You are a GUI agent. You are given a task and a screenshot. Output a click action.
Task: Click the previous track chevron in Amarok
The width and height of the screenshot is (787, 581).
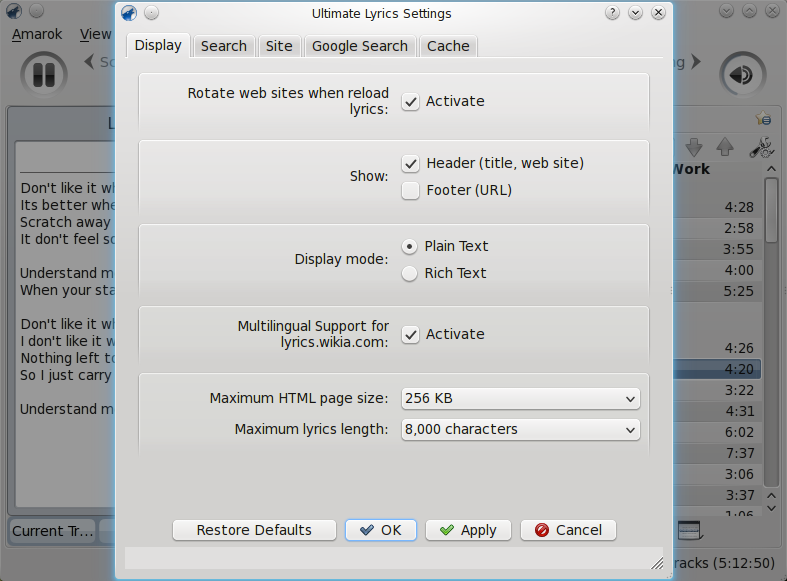[89, 62]
